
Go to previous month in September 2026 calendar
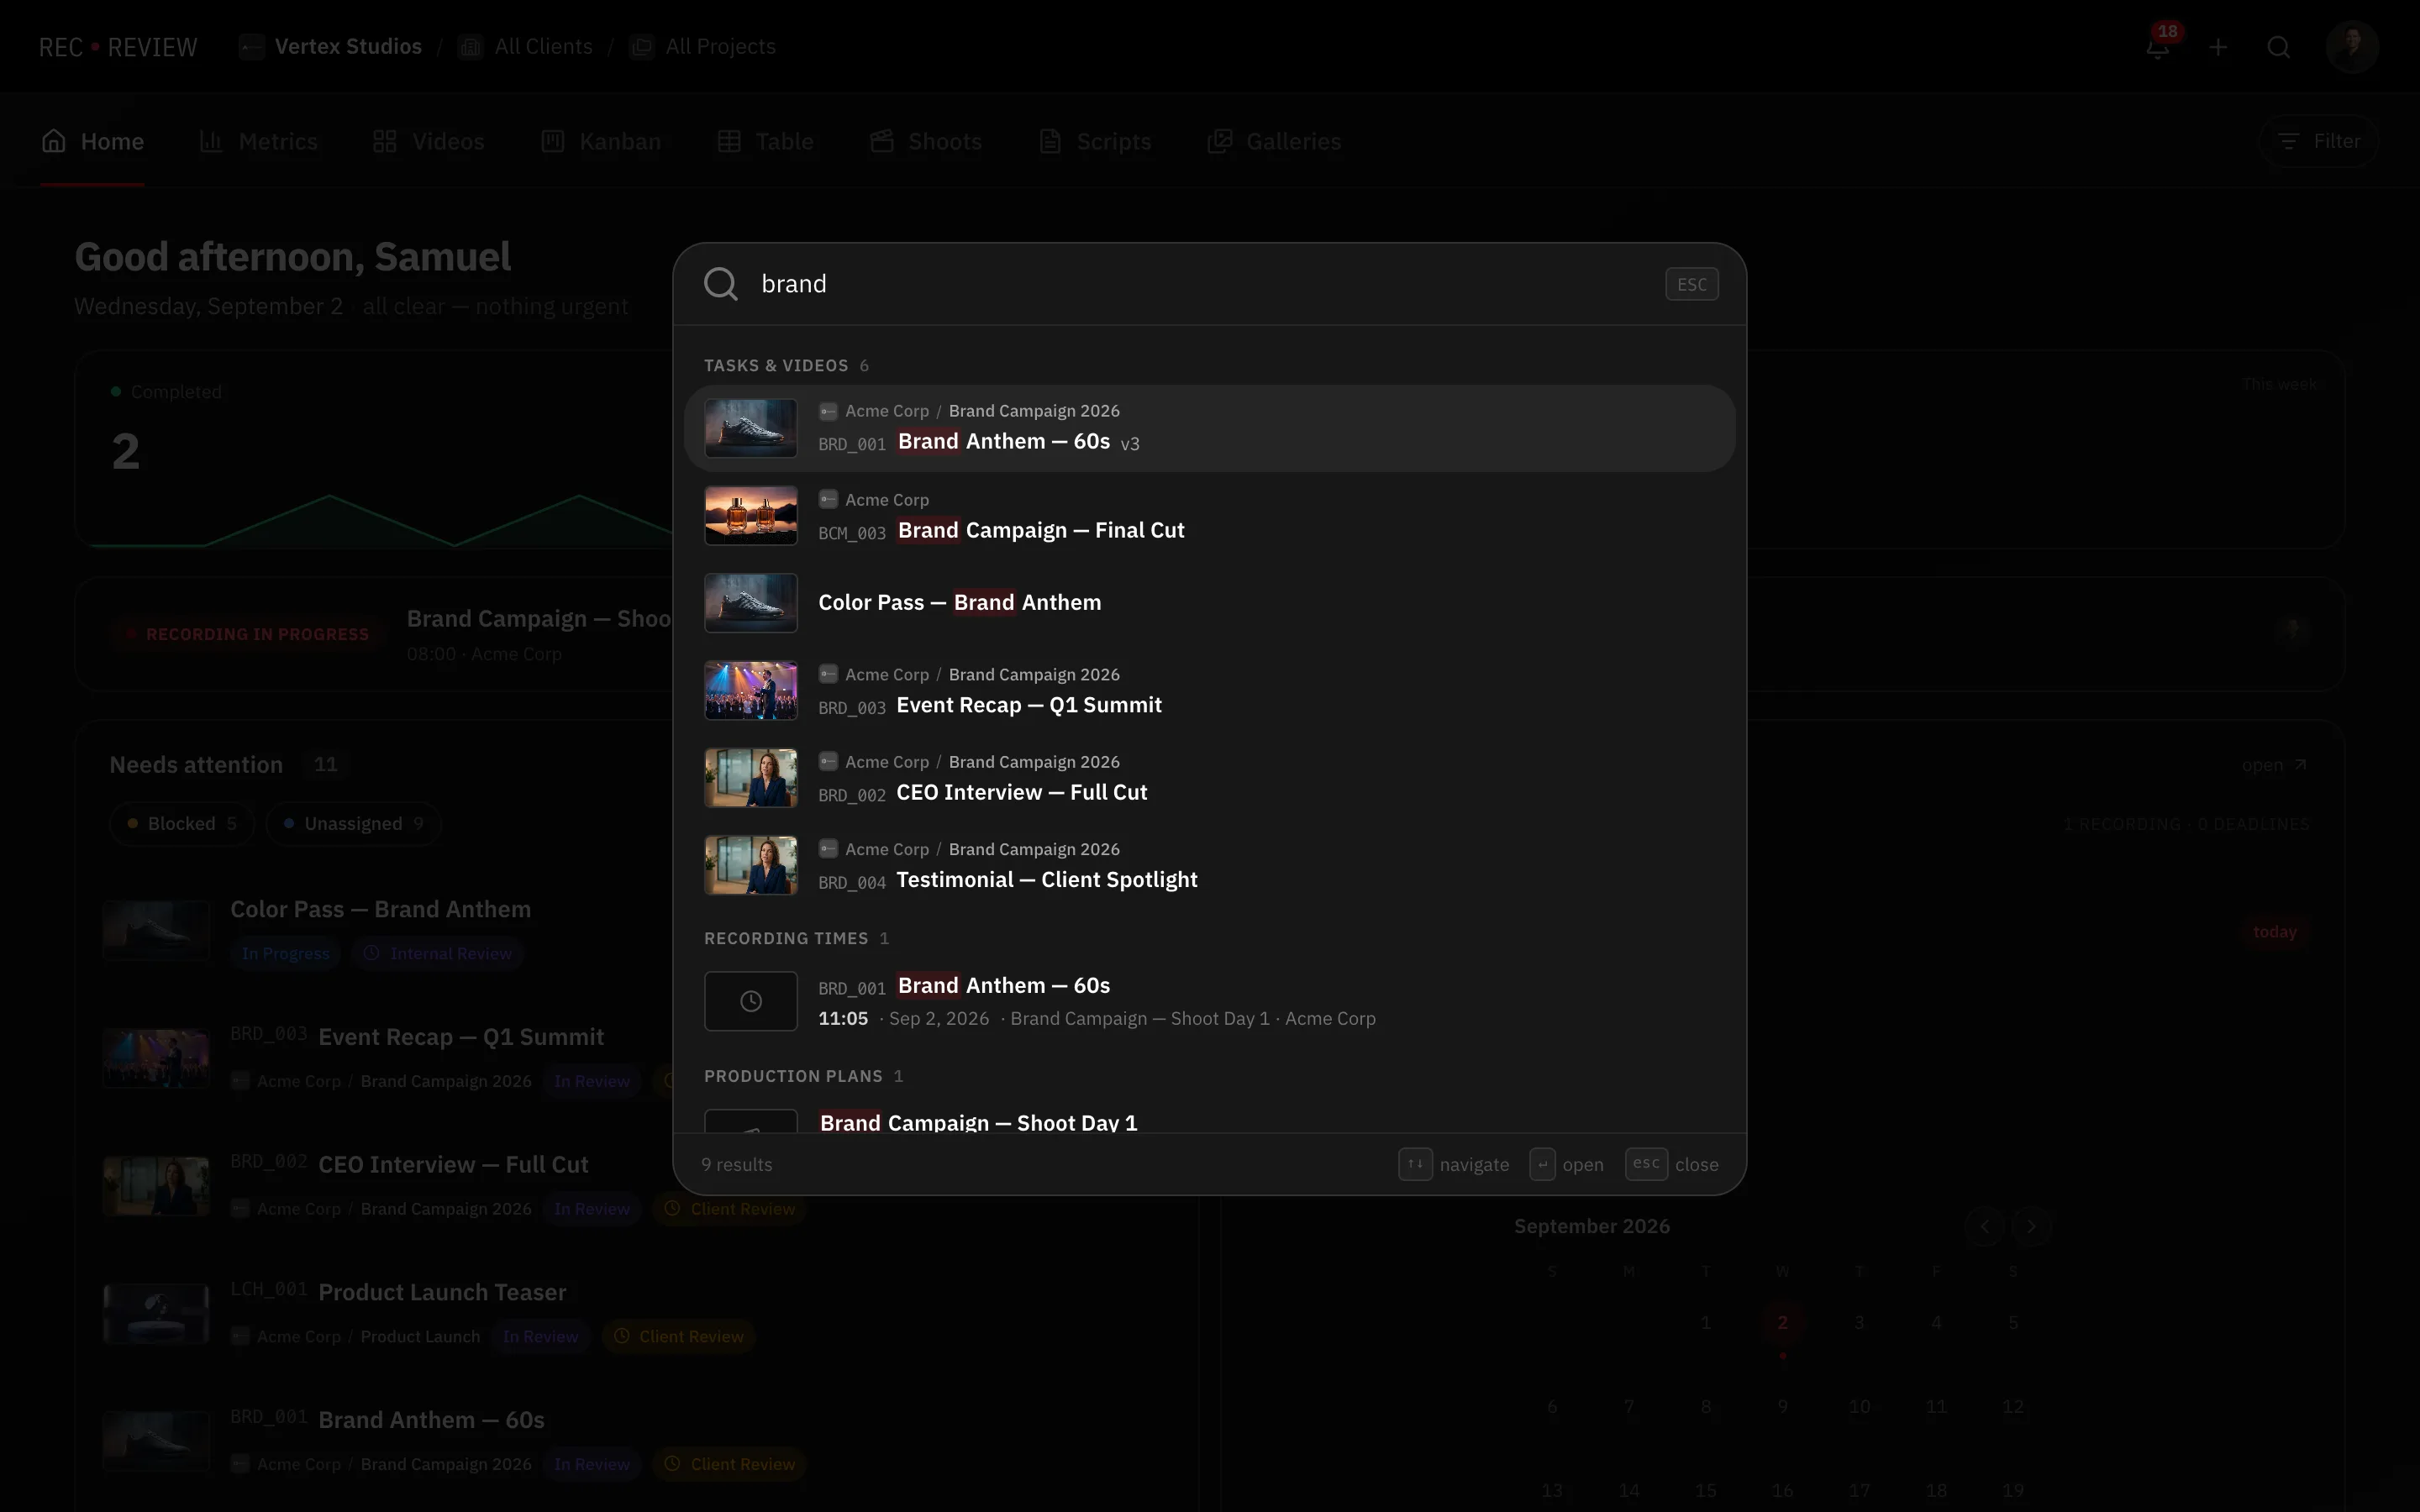(1985, 1226)
